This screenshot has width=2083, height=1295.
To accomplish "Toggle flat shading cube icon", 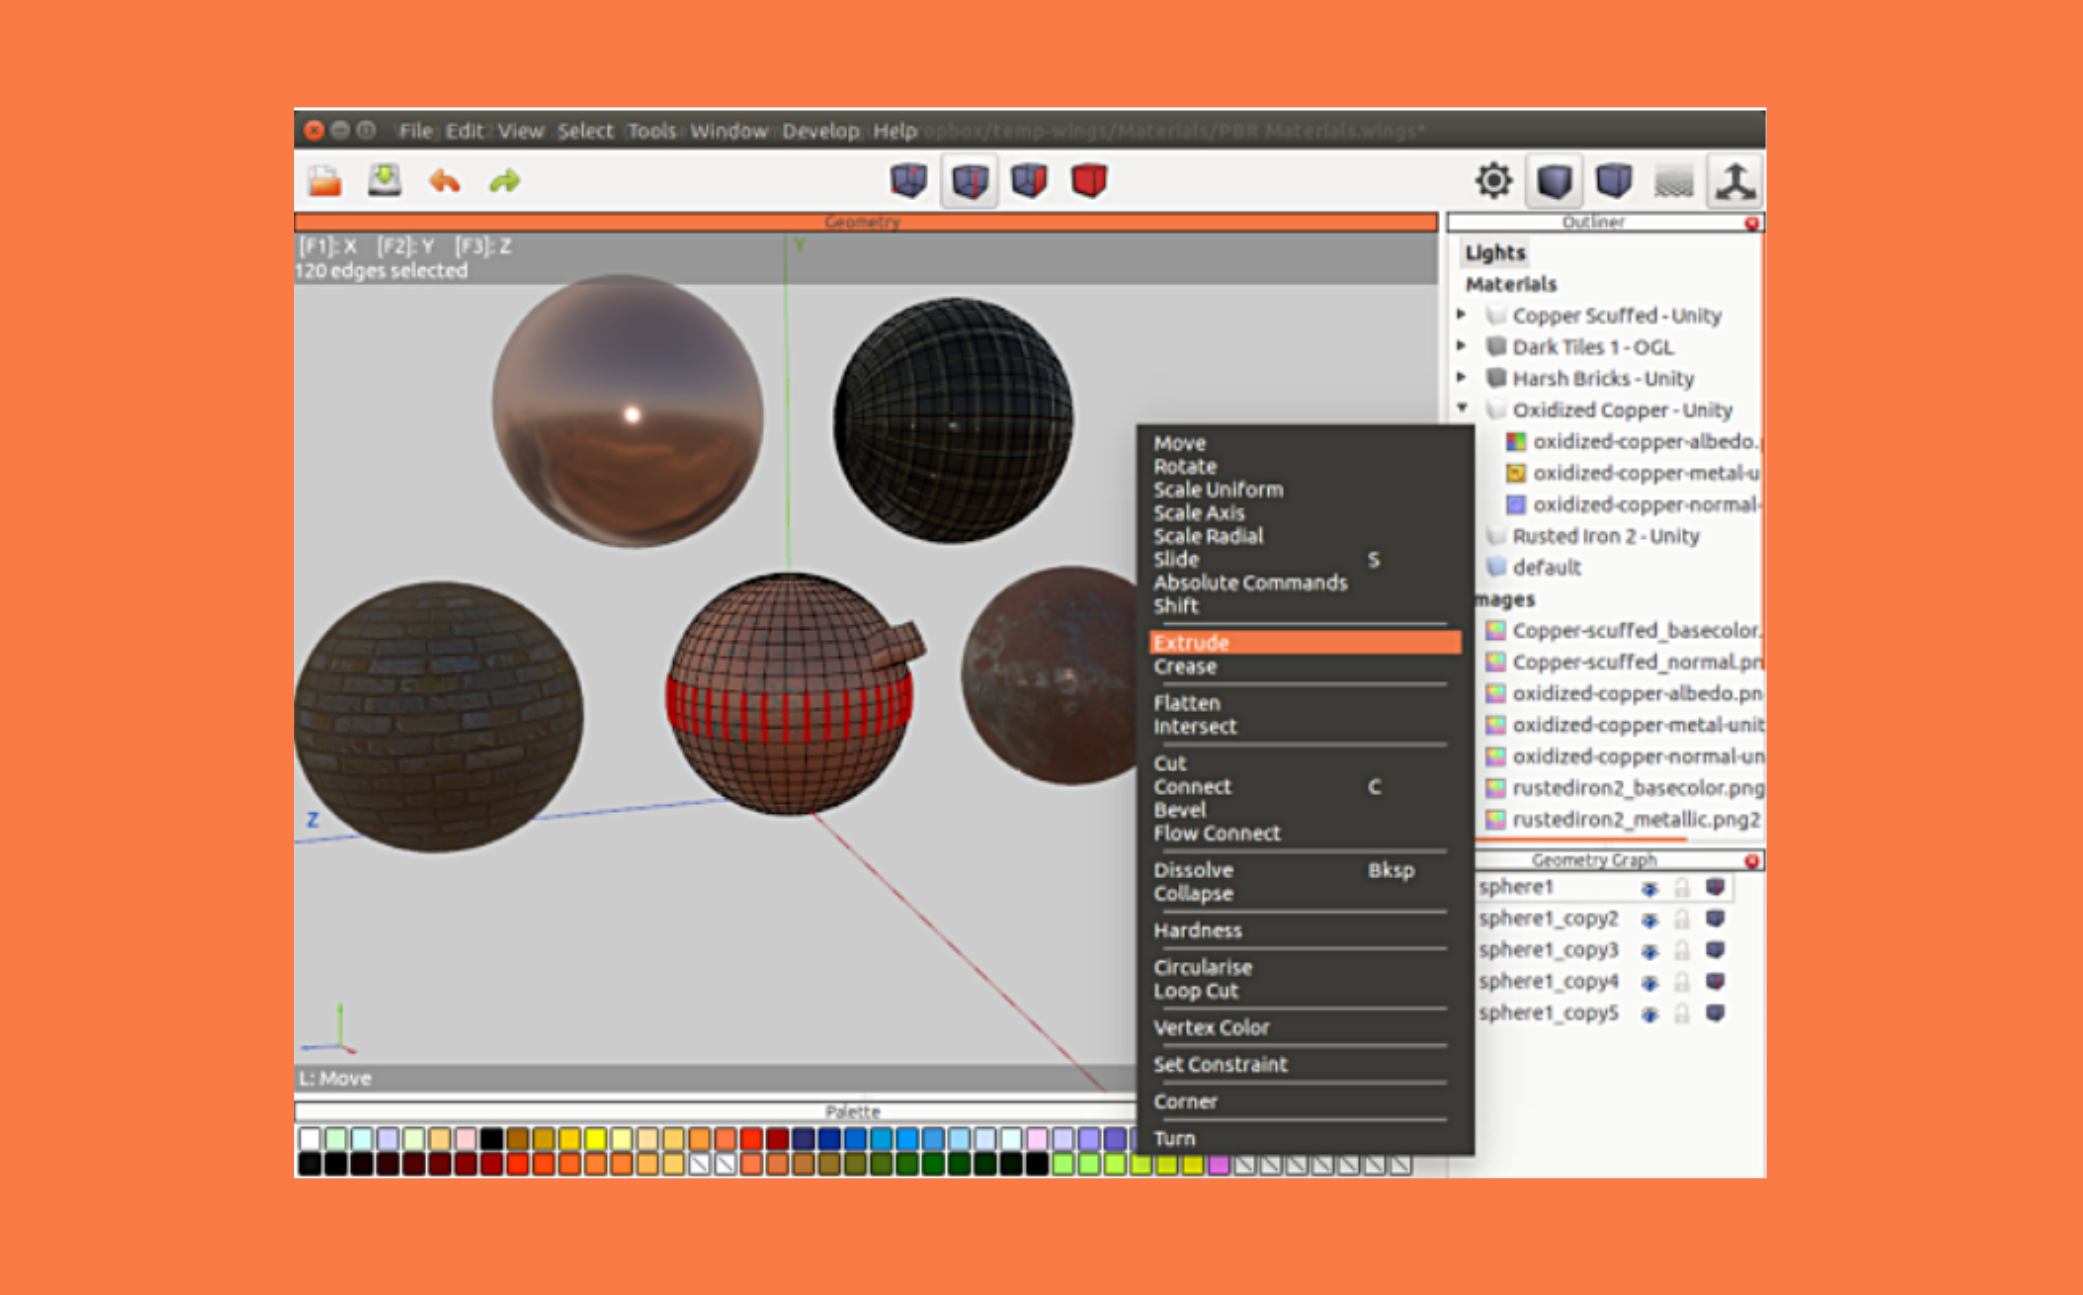I will pos(1554,181).
